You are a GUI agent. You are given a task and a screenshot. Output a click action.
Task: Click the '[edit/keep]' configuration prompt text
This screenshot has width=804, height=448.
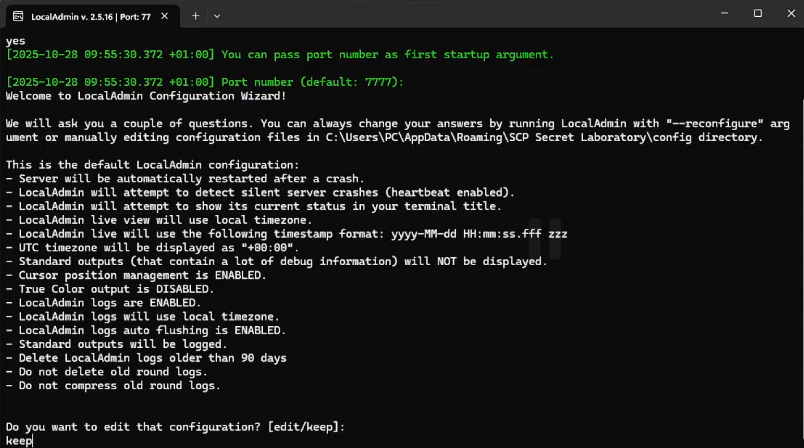[x=303, y=427]
